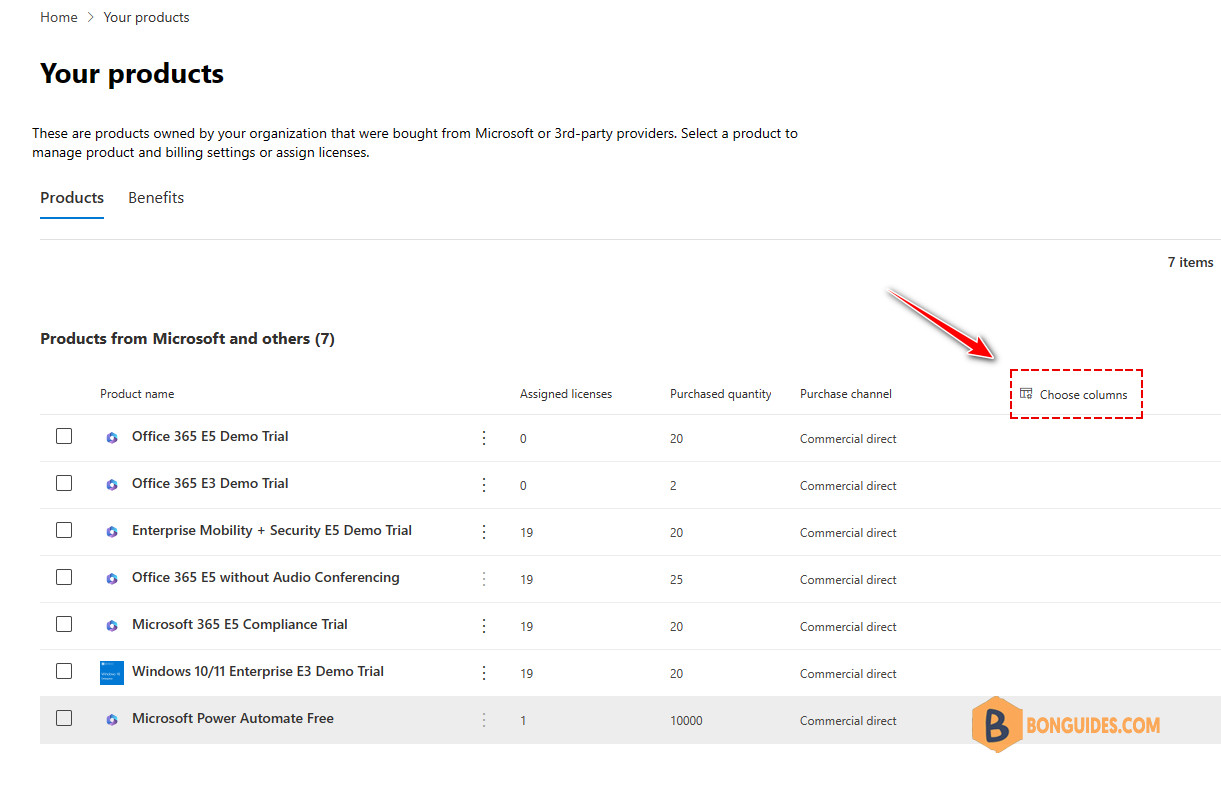Open the Choose columns option
Viewport: 1221px width, 790px height.
point(1074,394)
